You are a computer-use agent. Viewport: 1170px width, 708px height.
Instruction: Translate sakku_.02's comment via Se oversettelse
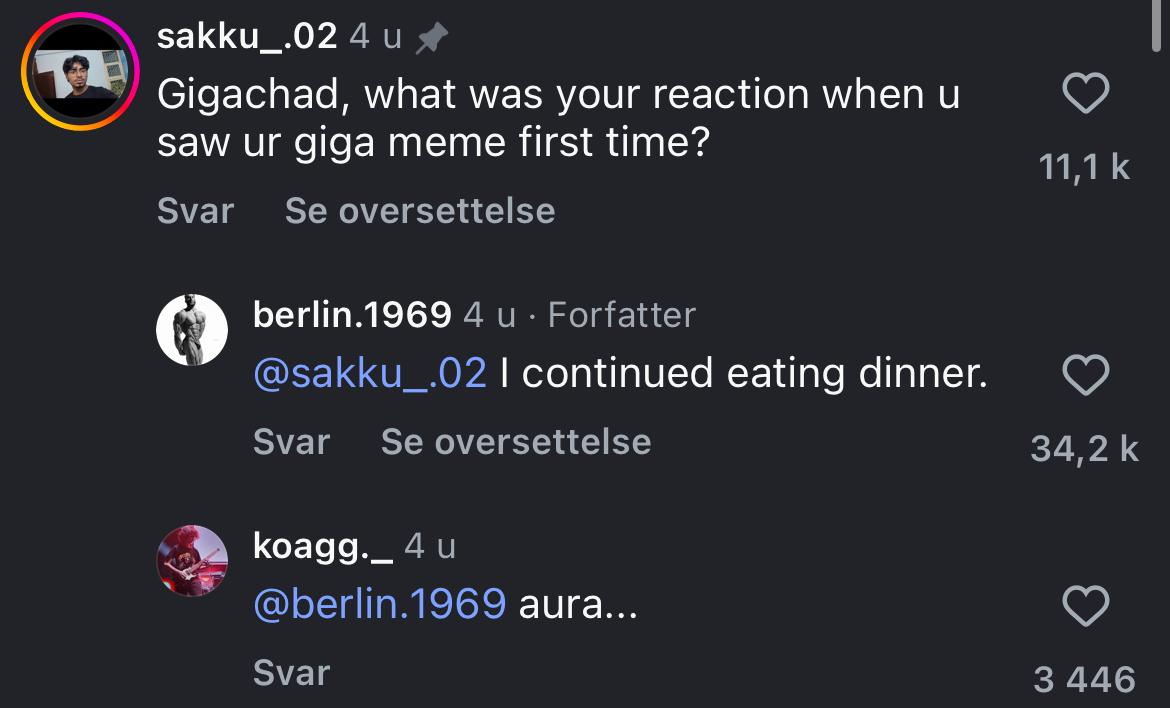coord(419,211)
